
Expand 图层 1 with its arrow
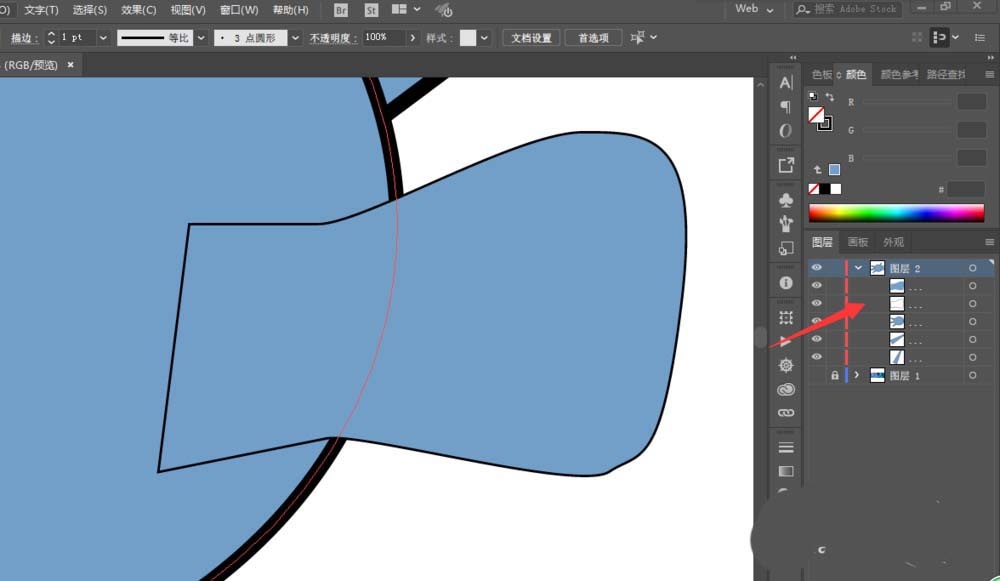857,376
